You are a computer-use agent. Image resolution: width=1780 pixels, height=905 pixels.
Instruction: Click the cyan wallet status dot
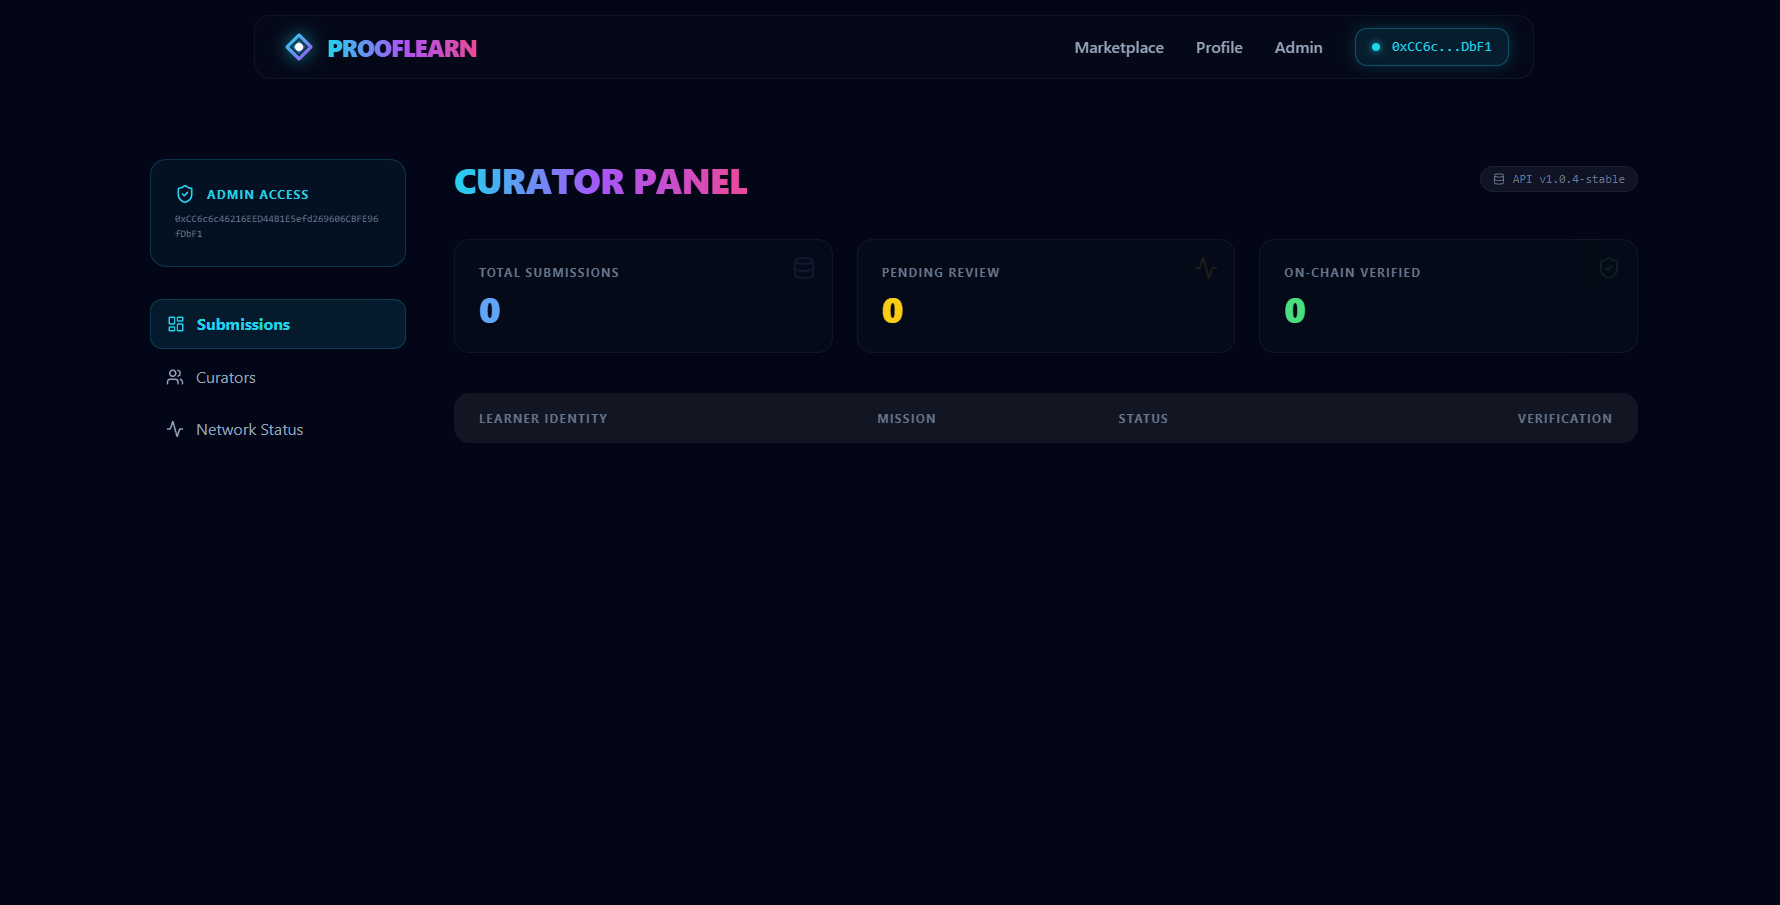1376,47
